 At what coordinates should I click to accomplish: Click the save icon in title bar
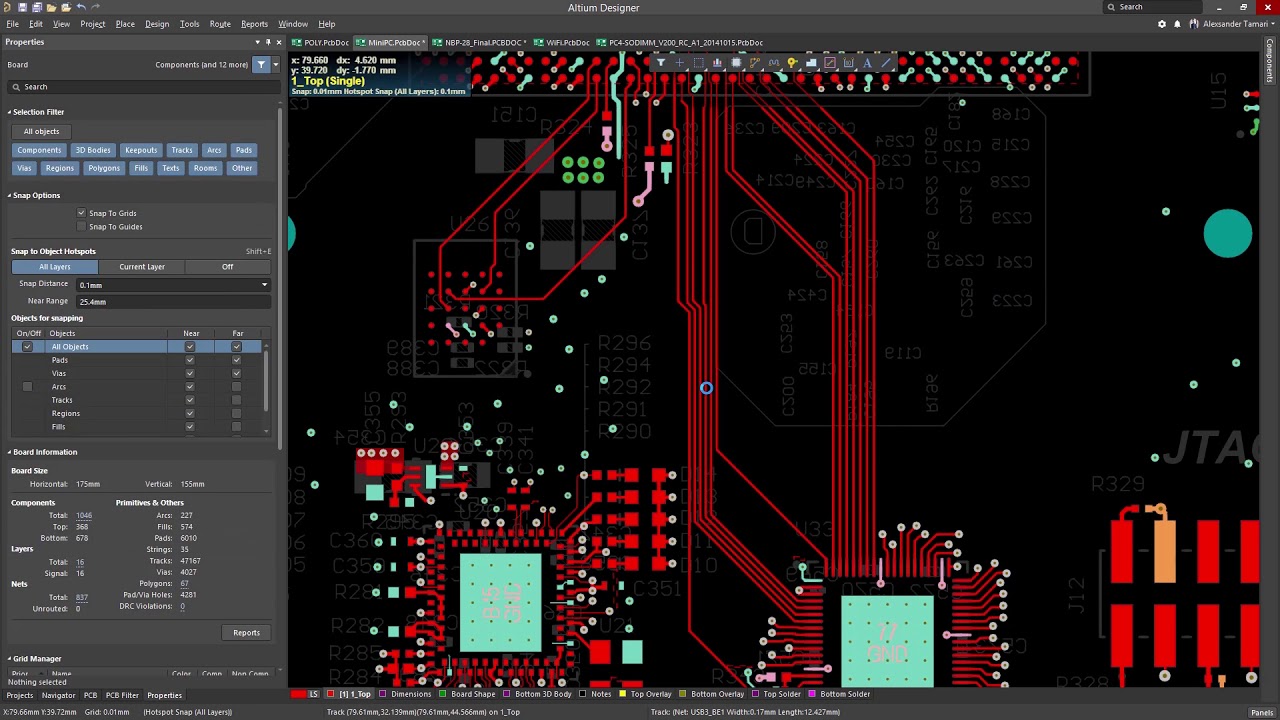coord(23,7)
